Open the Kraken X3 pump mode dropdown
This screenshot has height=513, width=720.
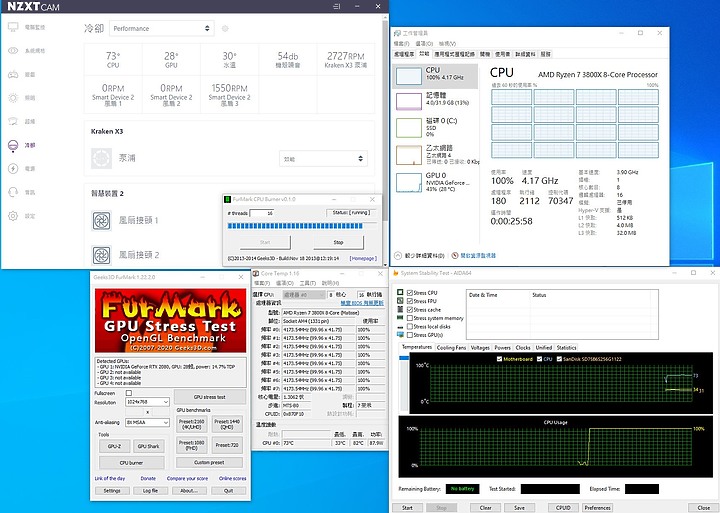pos(323,159)
